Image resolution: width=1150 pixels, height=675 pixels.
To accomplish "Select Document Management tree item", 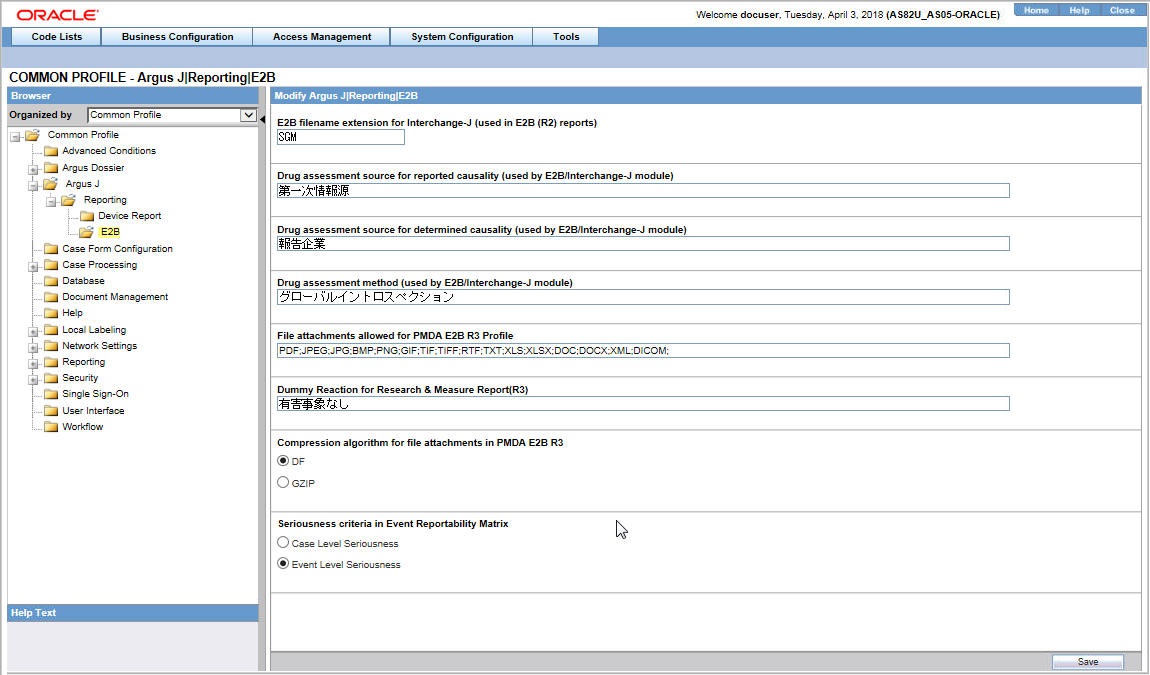I will (x=115, y=297).
